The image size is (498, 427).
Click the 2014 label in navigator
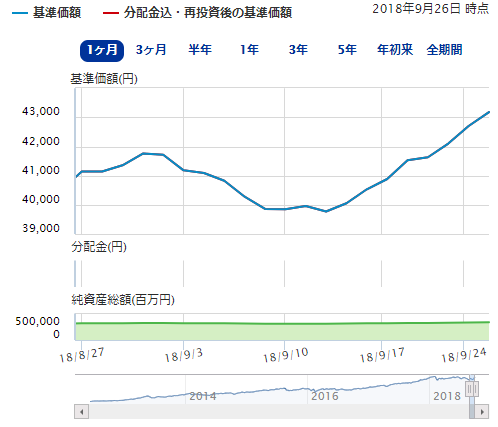(203, 396)
